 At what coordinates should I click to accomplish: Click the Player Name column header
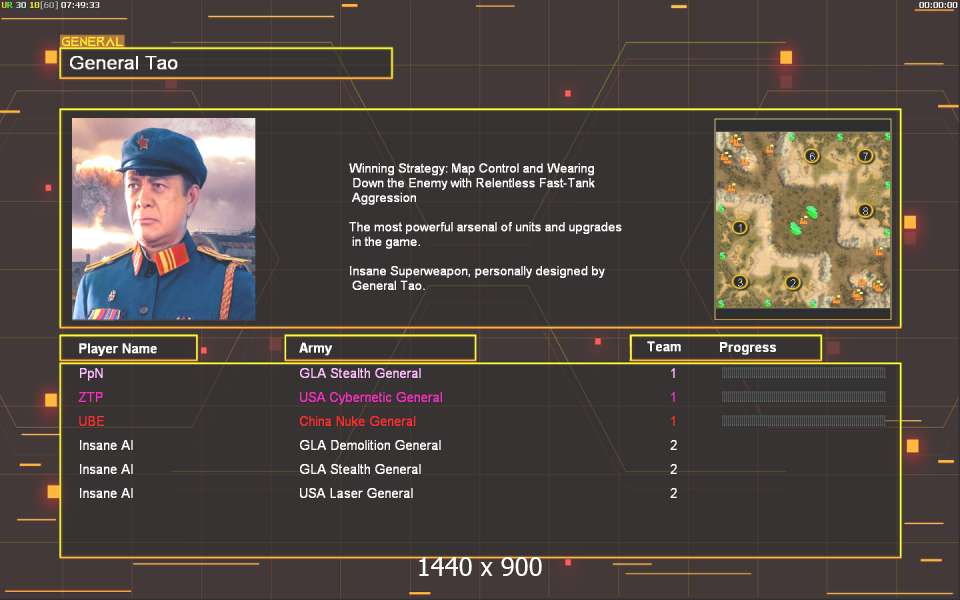pyautogui.click(x=129, y=348)
